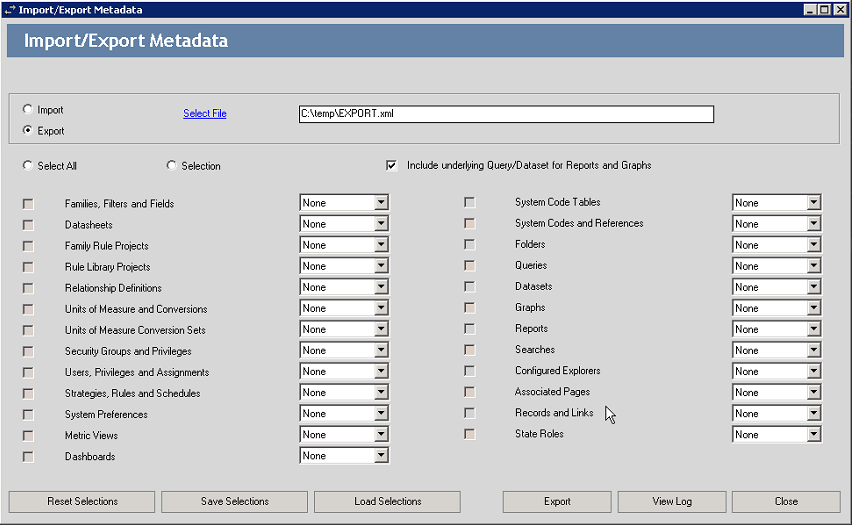Open the Queries dropdown
Viewport: 852px width, 525px height.
click(x=777, y=266)
